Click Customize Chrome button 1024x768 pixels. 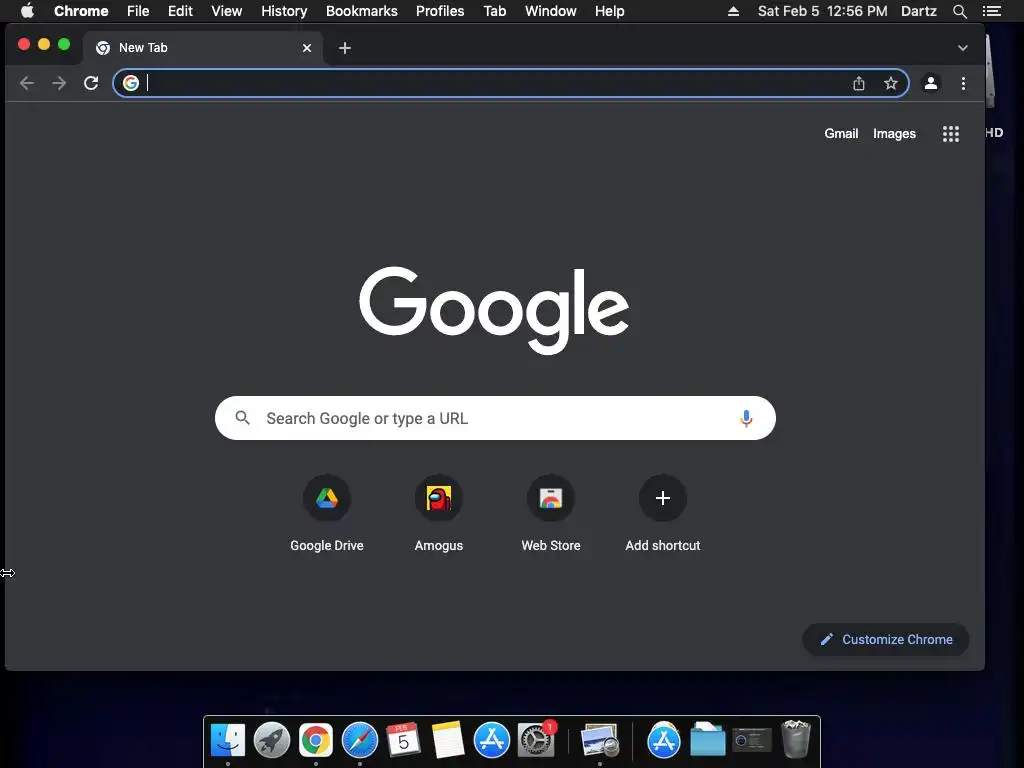click(886, 639)
